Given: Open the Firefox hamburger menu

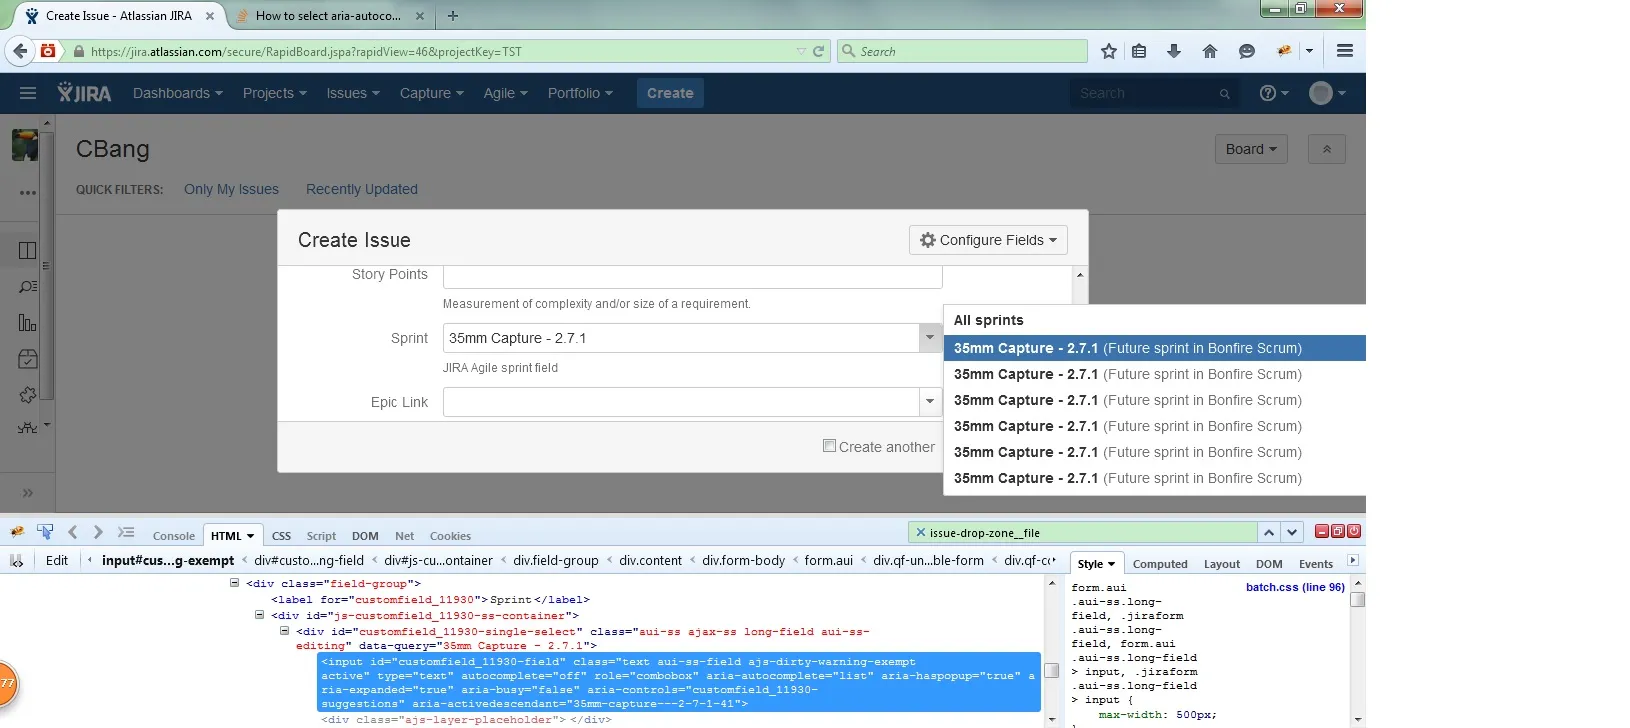Looking at the screenshot, I should (x=1345, y=51).
